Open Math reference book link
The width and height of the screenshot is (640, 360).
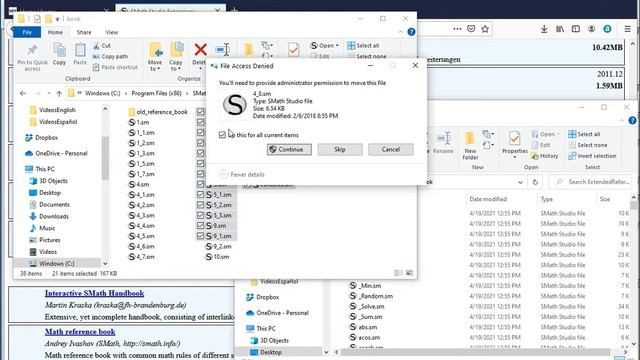(80, 332)
